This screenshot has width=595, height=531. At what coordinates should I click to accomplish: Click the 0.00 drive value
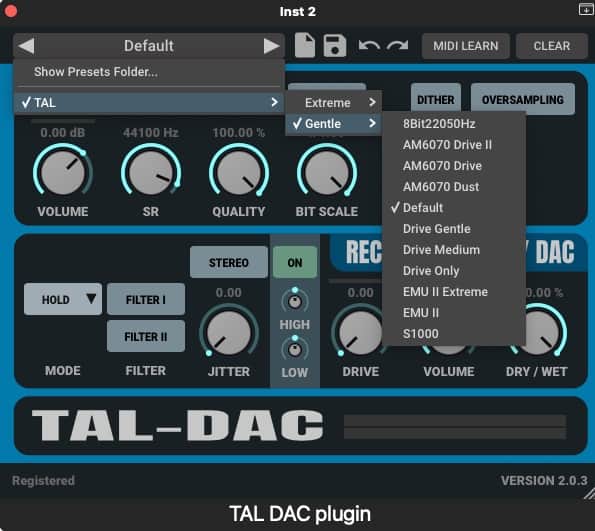360,293
